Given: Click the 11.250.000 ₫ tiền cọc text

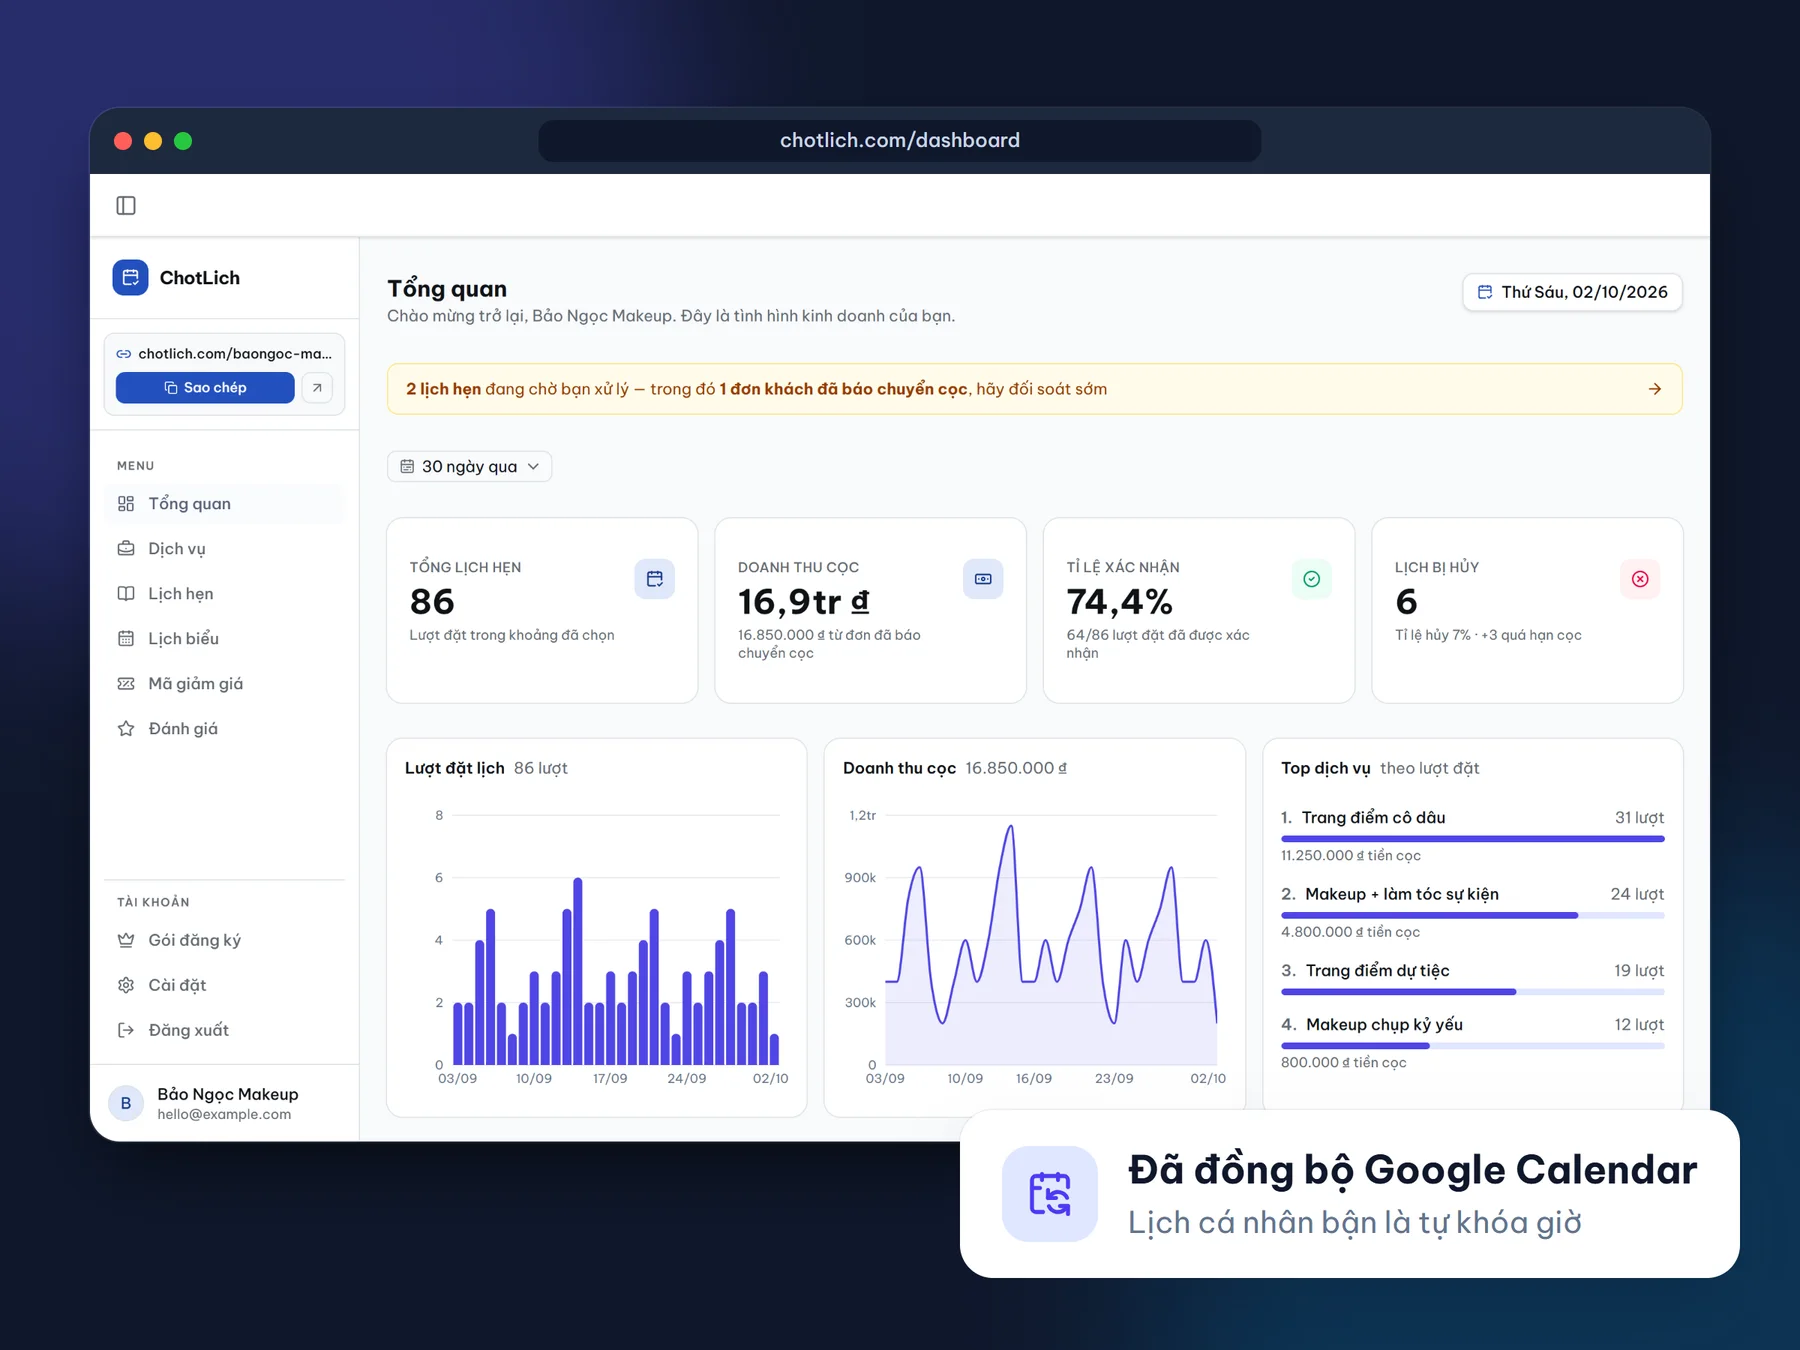Looking at the screenshot, I should [x=1350, y=856].
